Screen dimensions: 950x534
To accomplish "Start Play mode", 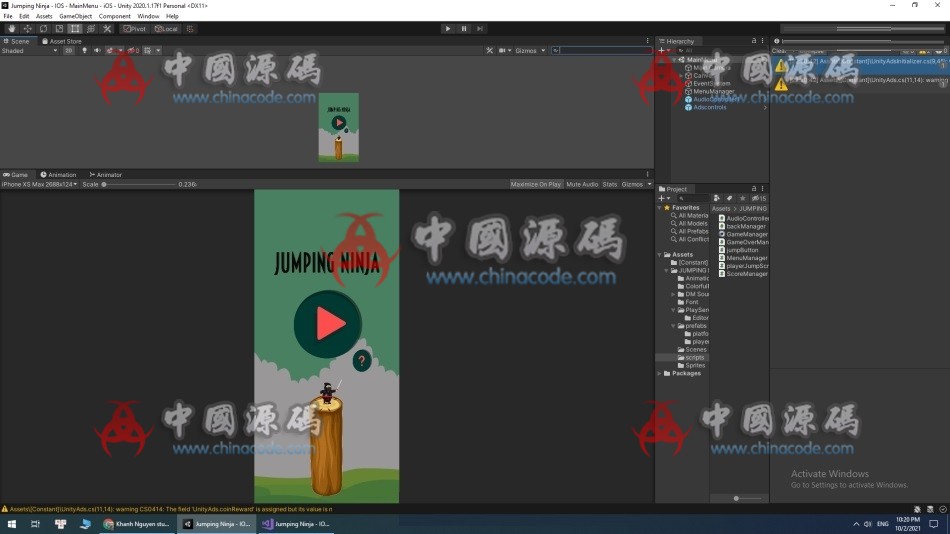I will [448, 28].
